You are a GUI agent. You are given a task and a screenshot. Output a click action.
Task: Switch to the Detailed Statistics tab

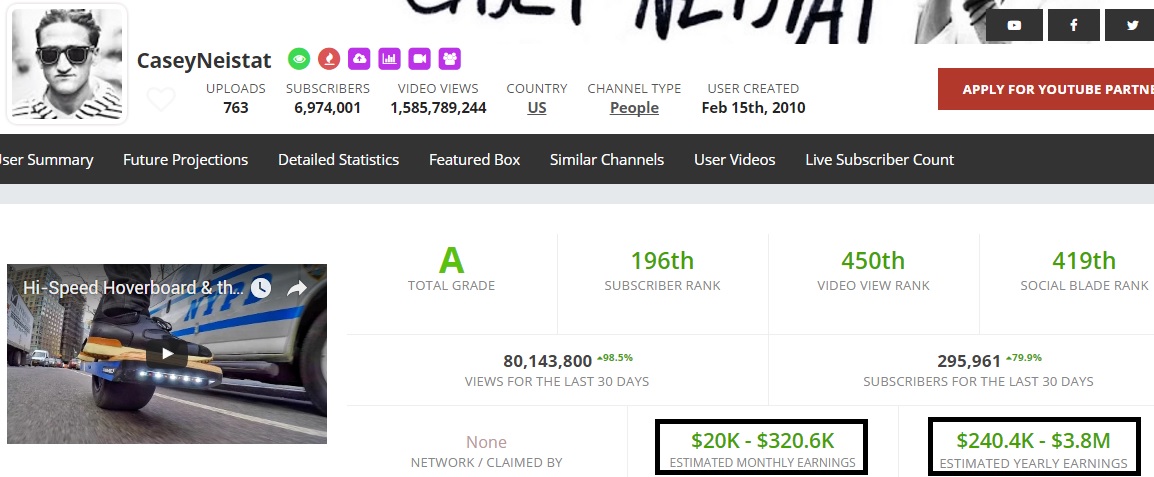click(x=338, y=160)
